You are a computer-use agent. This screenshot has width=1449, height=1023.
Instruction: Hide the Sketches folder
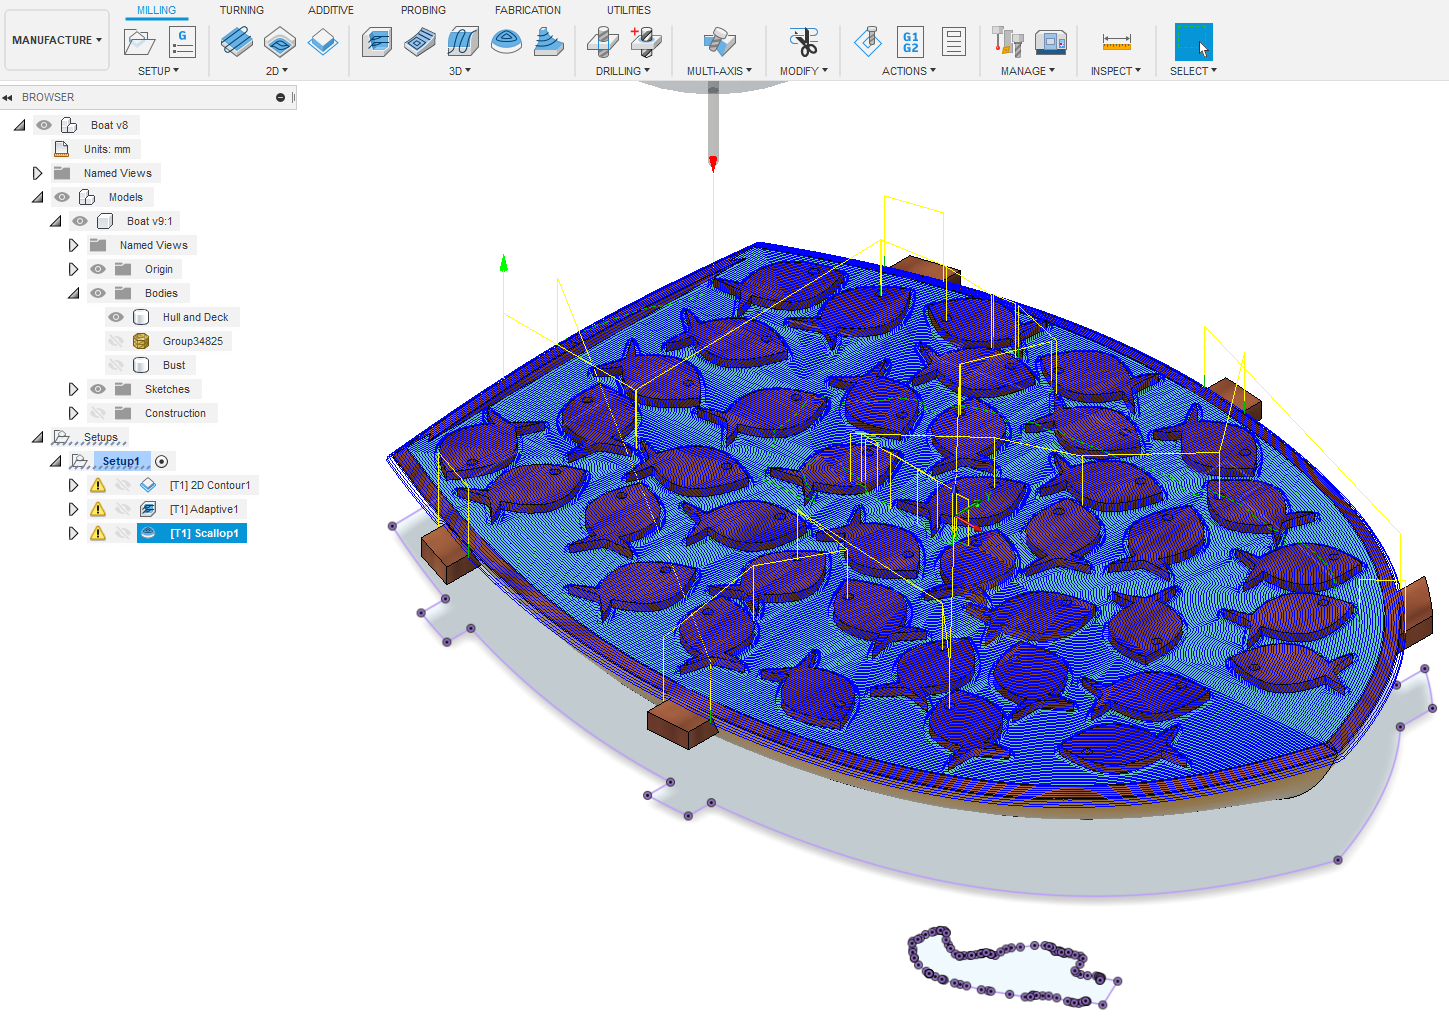[98, 389]
